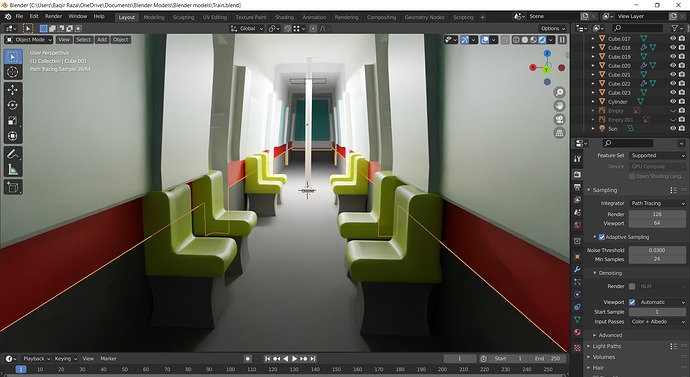
Task: Activate the Scale tool
Action: tap(13, 121)
